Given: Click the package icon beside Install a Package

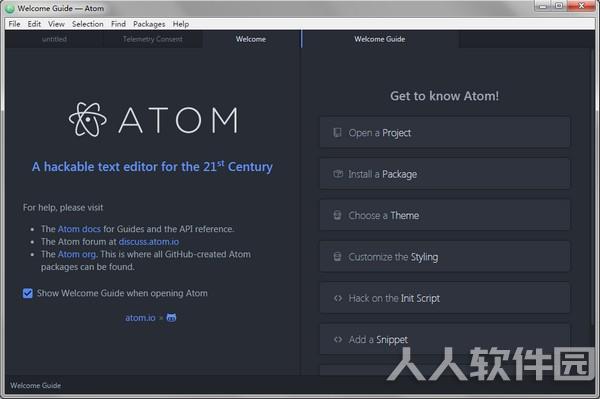Looking at the screenshot, I should pos(338,174).
